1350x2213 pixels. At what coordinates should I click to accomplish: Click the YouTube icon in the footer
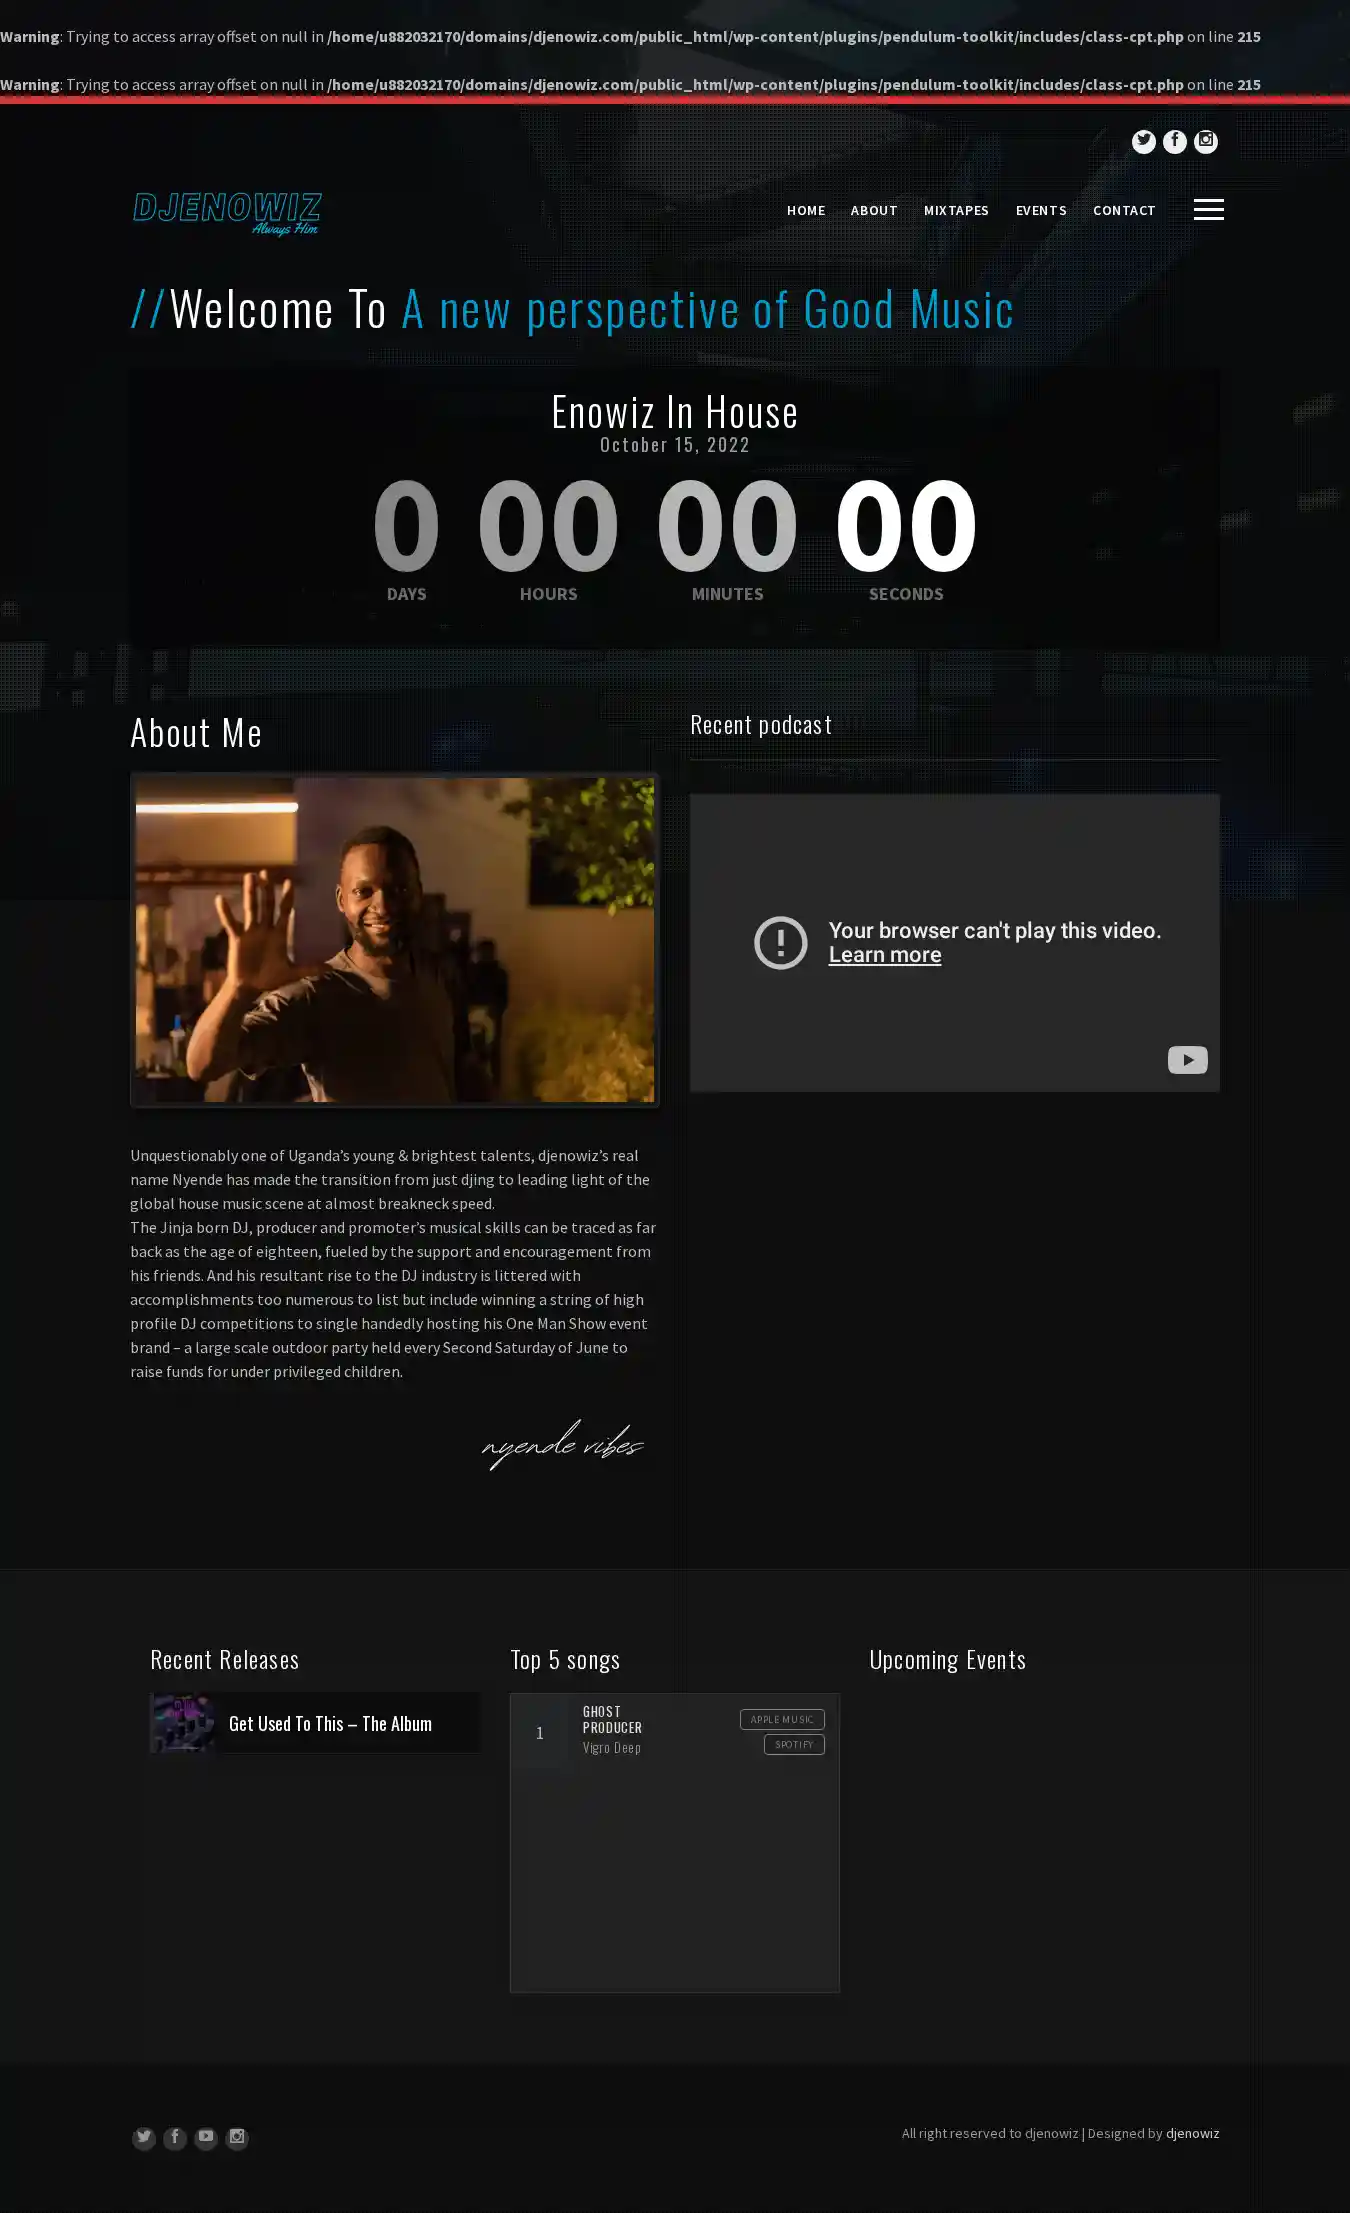tap(206, 2137)
